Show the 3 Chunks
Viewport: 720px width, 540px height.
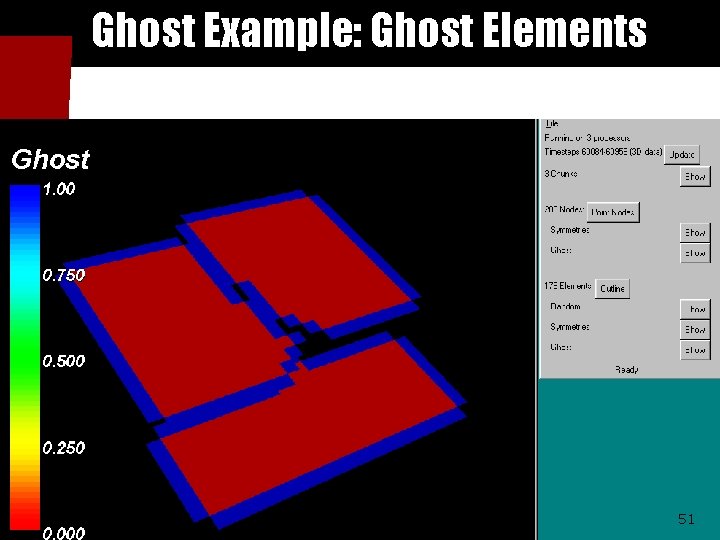click(695, 176)
